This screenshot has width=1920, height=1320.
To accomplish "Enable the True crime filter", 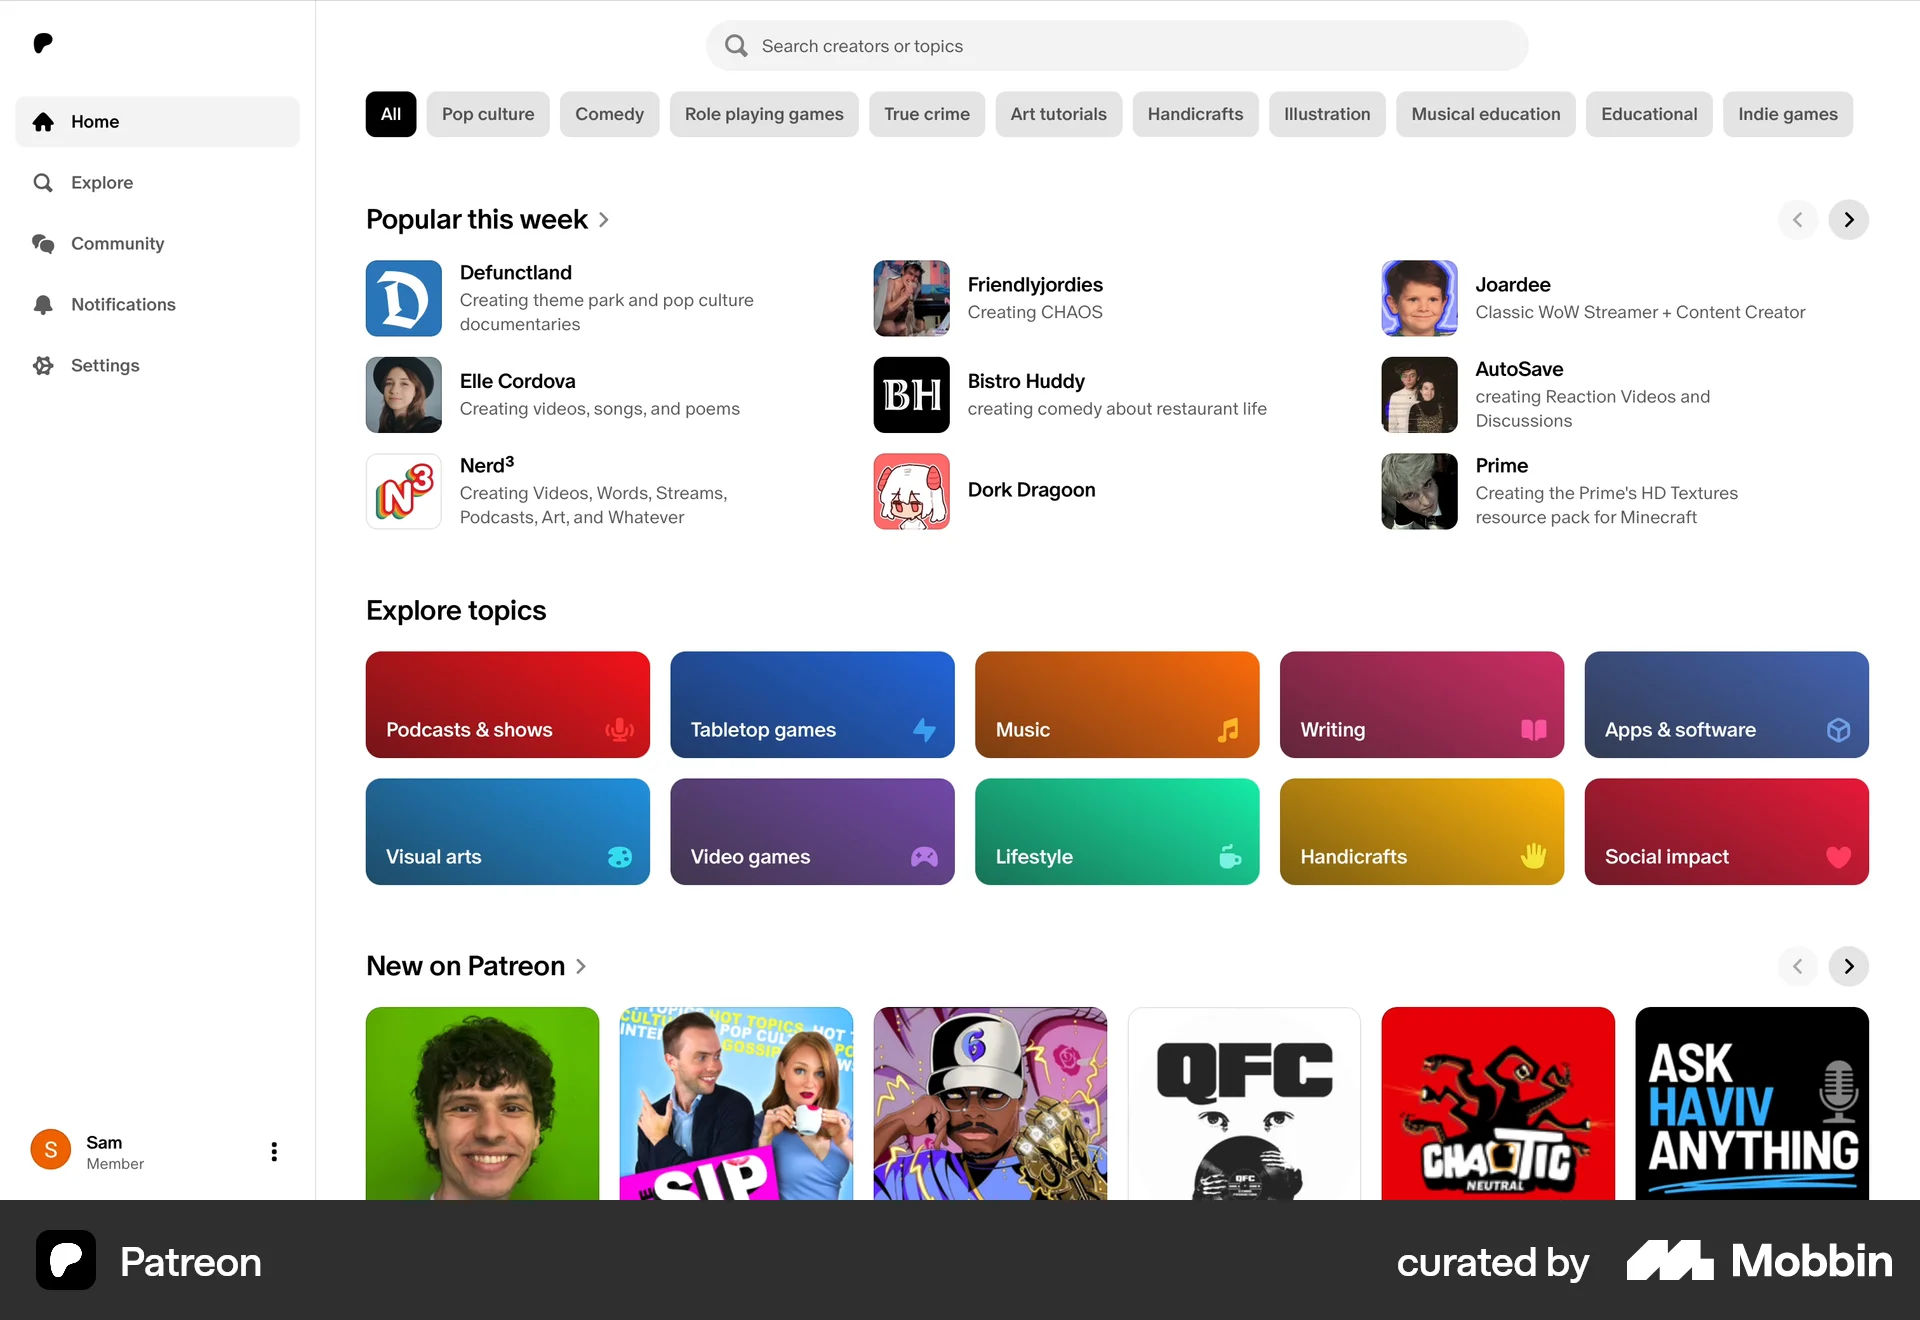I will coord(926,114).
